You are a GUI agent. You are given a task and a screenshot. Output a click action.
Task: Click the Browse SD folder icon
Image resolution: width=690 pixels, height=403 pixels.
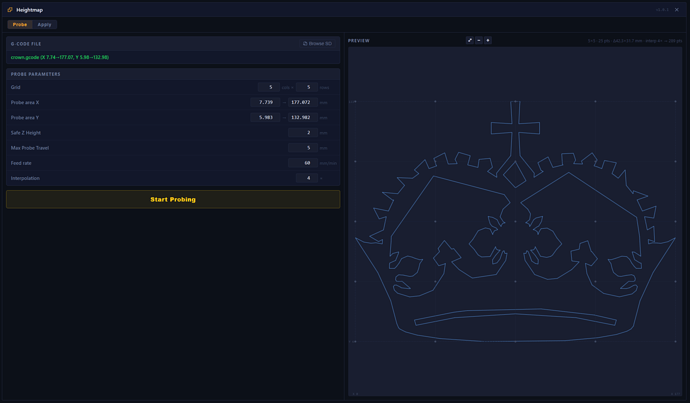(x=305, y=44)
